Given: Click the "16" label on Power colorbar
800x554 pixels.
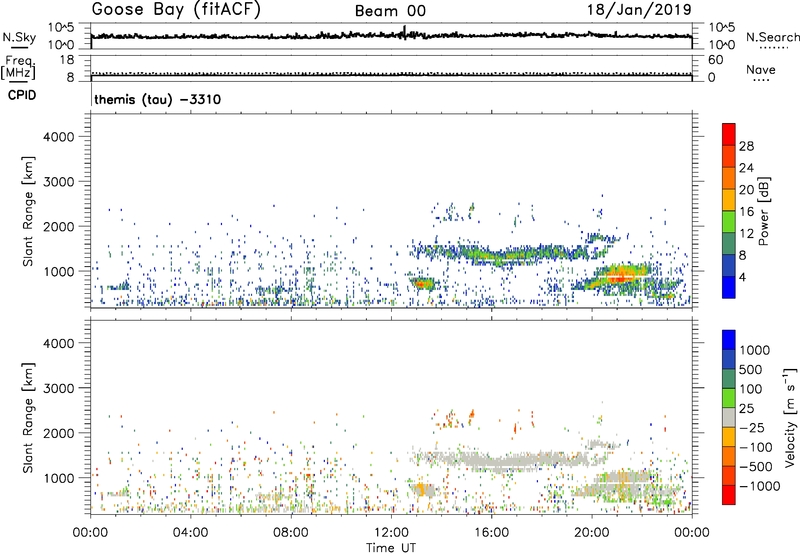Looking at the screenshot, I should (x=746, y=212).
